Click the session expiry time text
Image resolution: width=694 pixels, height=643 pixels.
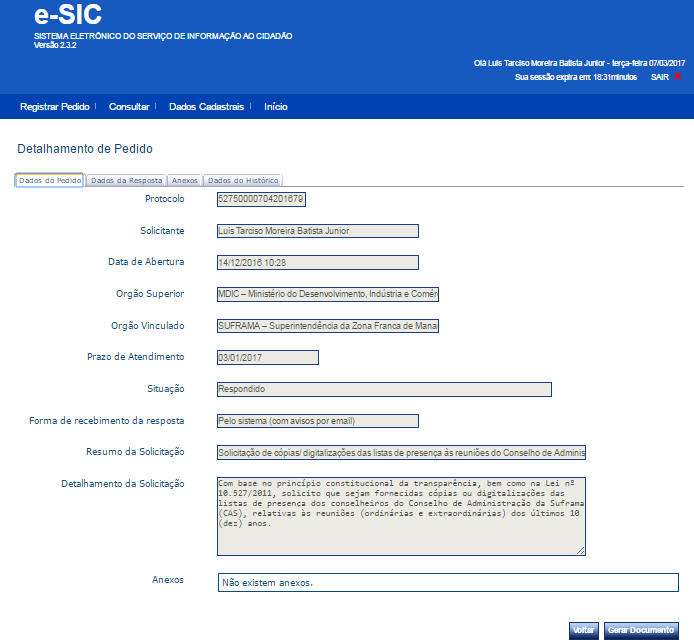(x=576, y=77)
